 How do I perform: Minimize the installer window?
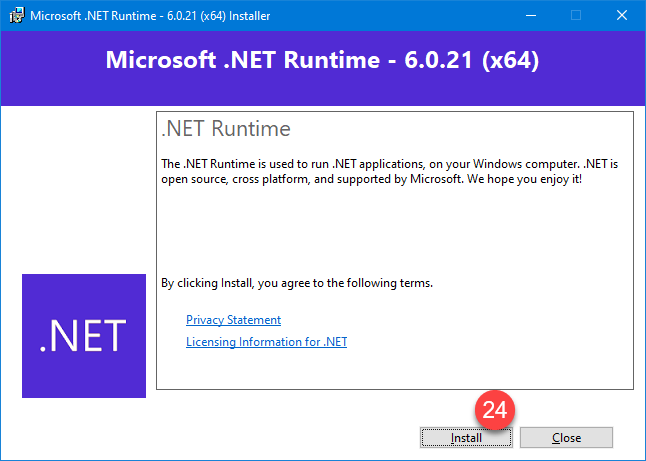pyautogui.click(x=529, y=16)
